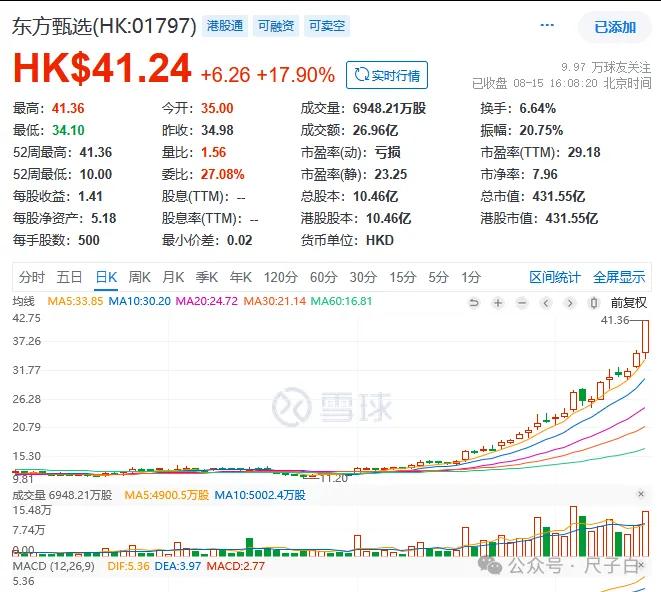Select the 月K chart tab

(173, 277)
